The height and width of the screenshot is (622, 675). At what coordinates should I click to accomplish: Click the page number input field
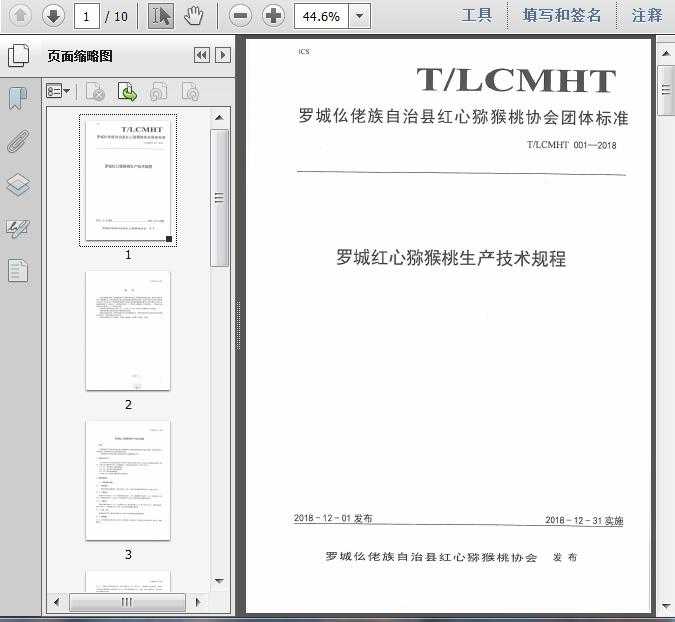[x=87, y=16]
